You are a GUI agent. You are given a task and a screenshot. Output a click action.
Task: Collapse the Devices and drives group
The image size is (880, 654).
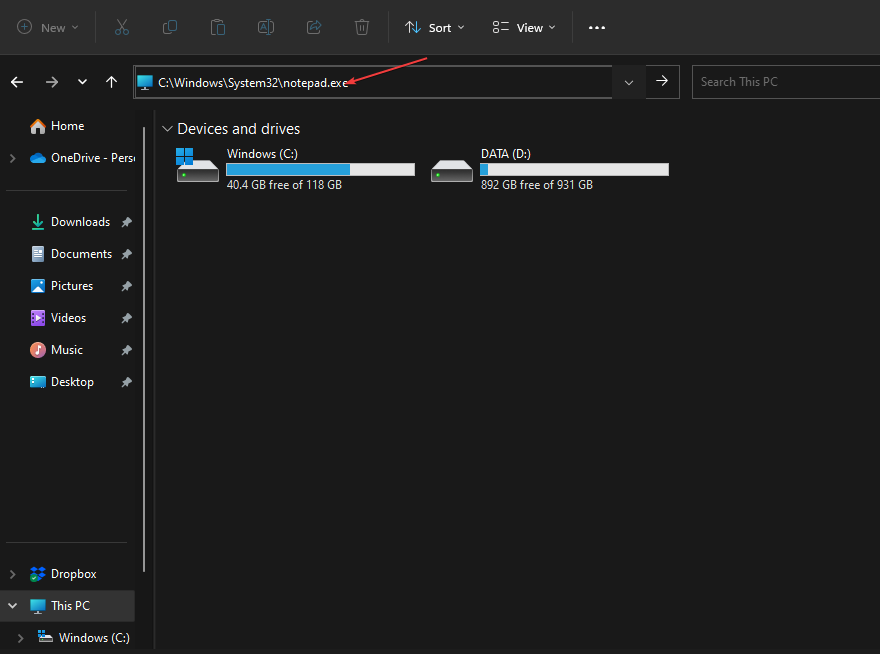(x=166, y=129)
